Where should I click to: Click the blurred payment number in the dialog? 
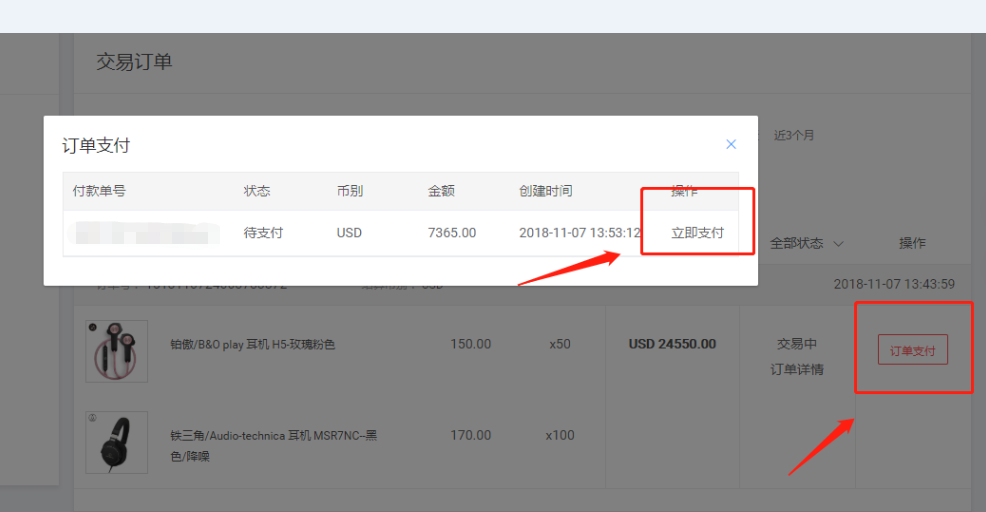pyautogui.click(x=147, y=233)
